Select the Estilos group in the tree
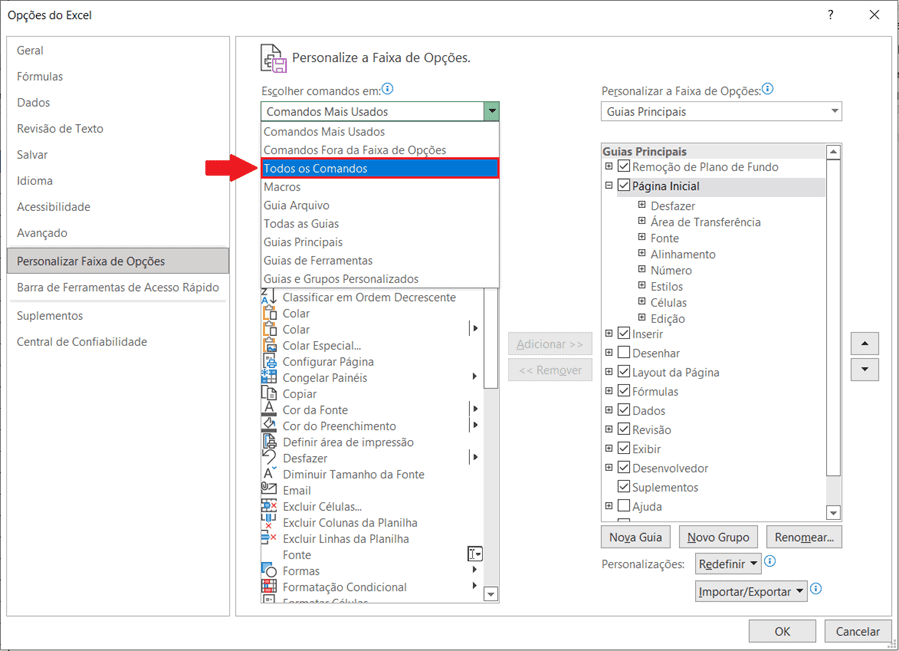The height and width of the screenshot is (651, 899). 667,286
